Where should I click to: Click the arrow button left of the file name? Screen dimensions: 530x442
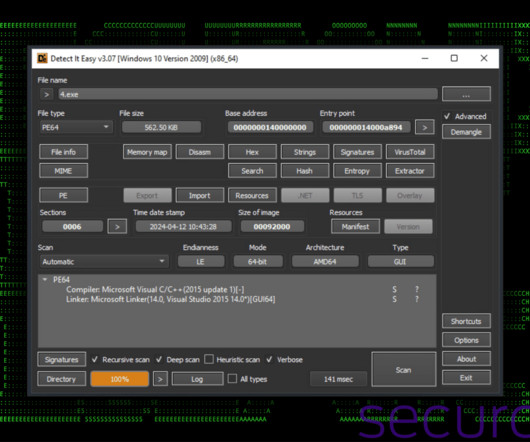click(x=47, y=94)
